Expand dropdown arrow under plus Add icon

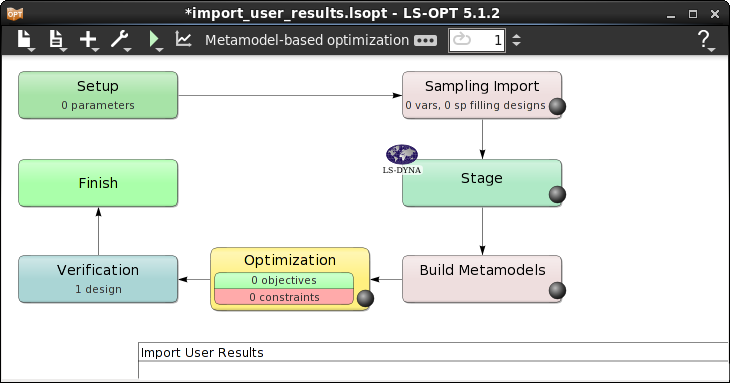point(96,49)
